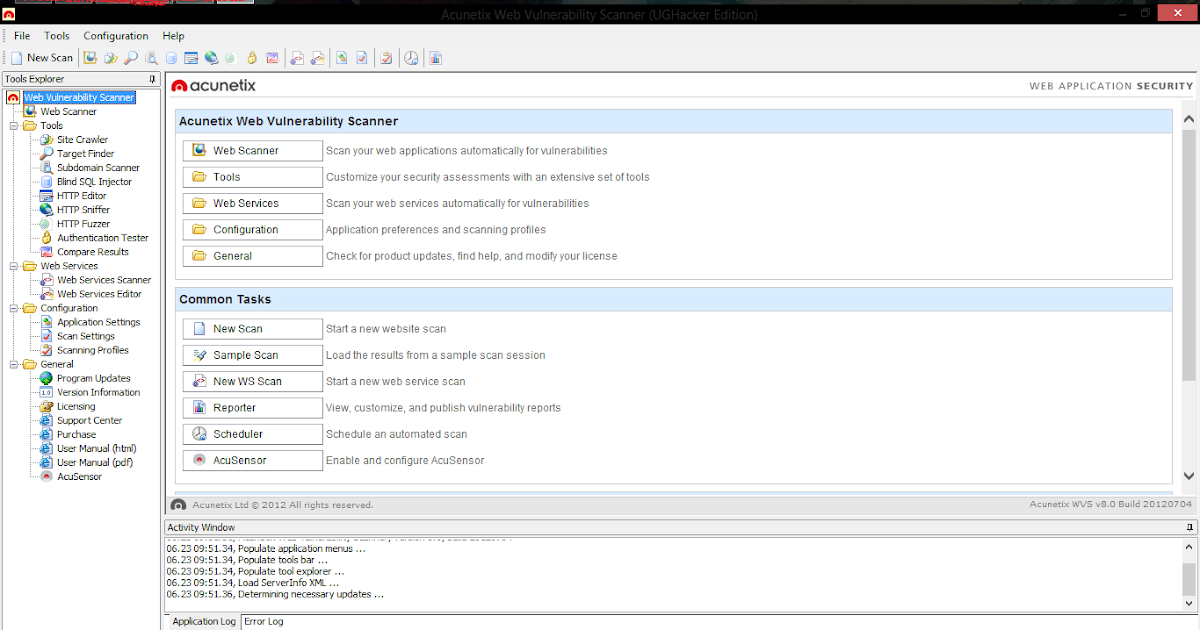Click the Web Services button in main panel
The width and height of the screenshot is (1200, 630).
click(252, 203)
